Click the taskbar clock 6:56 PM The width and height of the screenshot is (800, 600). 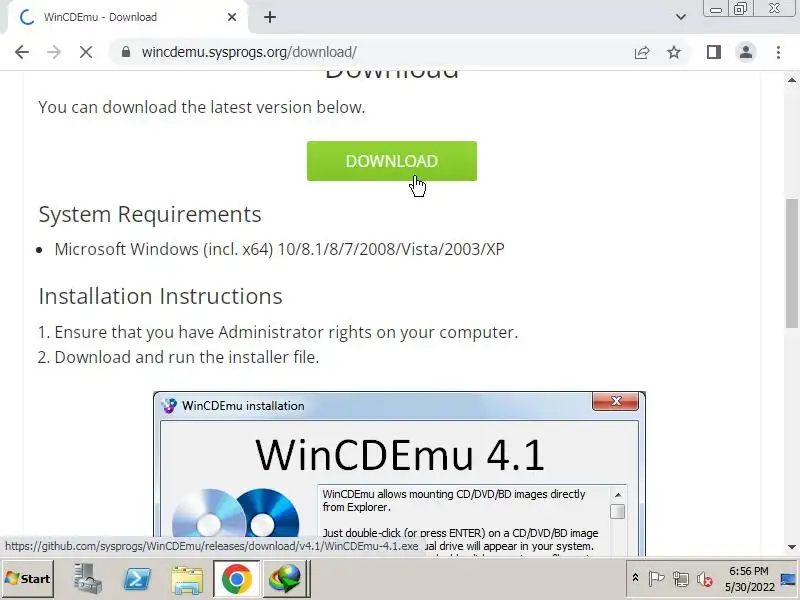tap(748, 571)
